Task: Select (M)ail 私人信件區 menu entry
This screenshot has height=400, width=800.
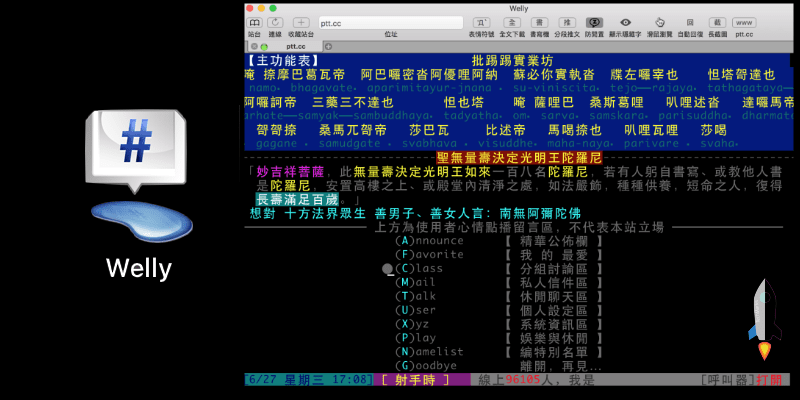Action: point(499,282)
